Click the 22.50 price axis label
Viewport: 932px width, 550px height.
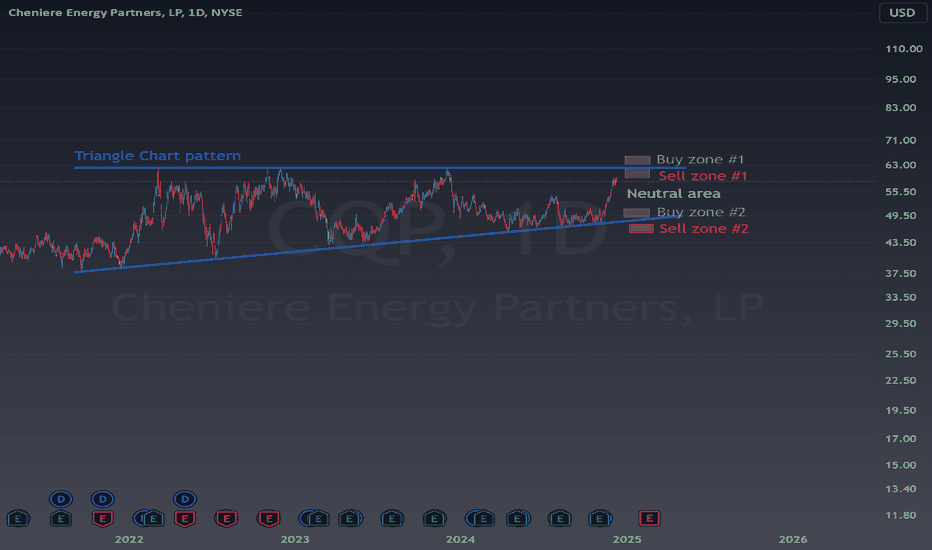tap(900, 380)
